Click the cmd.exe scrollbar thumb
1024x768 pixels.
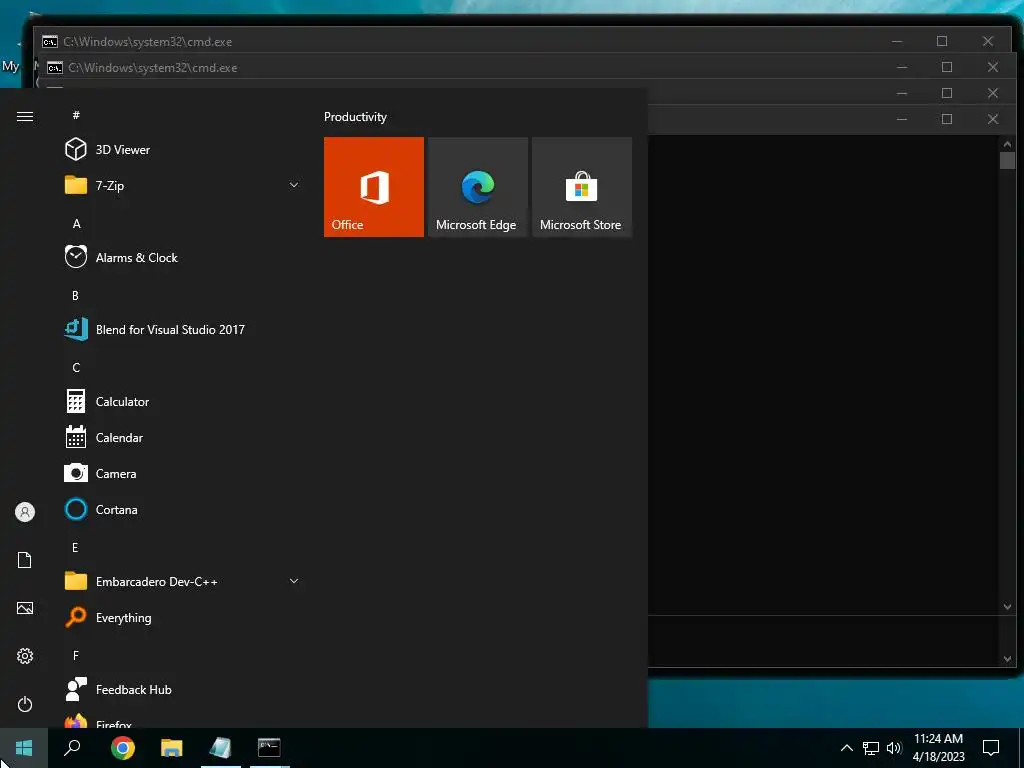click(x=1007, y=161)
